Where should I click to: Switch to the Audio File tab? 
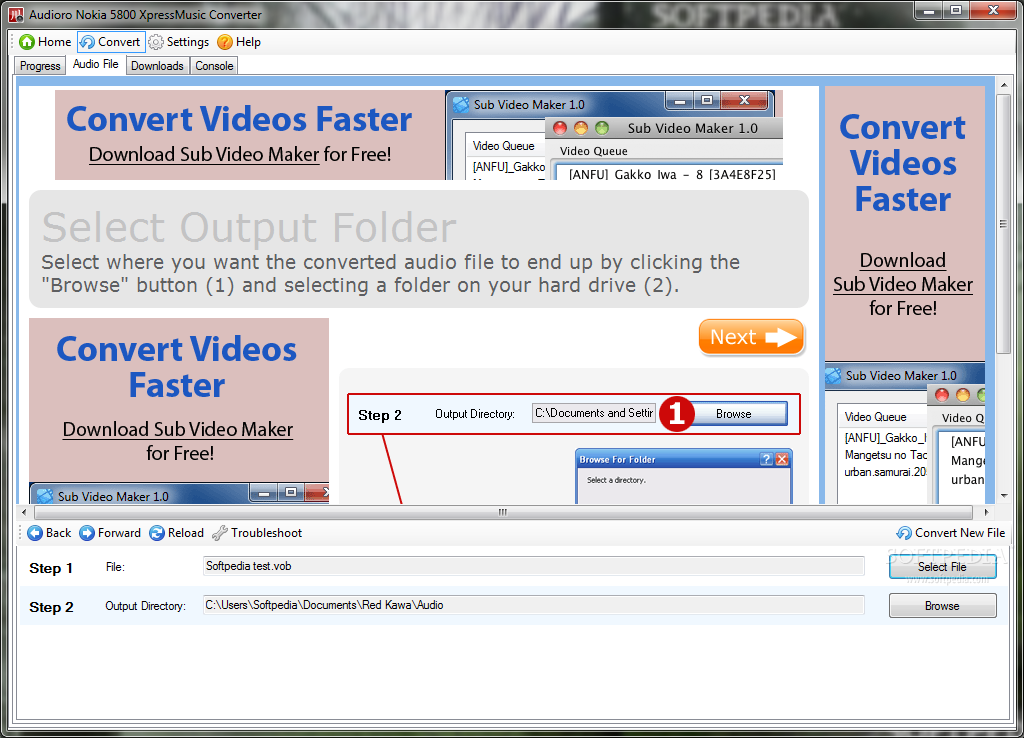coord(95,64)
